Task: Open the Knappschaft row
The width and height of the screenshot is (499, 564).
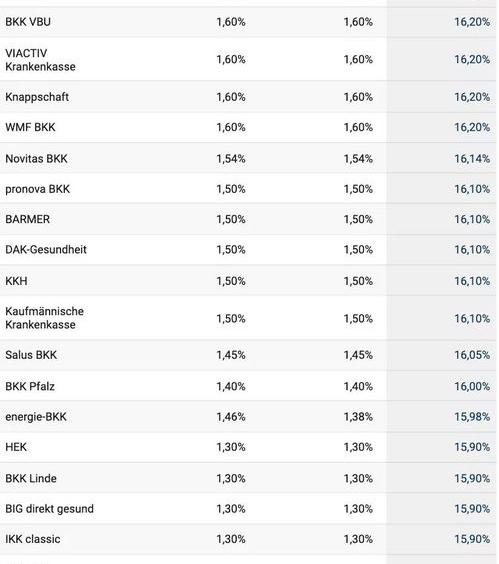Action: [37, 97]
